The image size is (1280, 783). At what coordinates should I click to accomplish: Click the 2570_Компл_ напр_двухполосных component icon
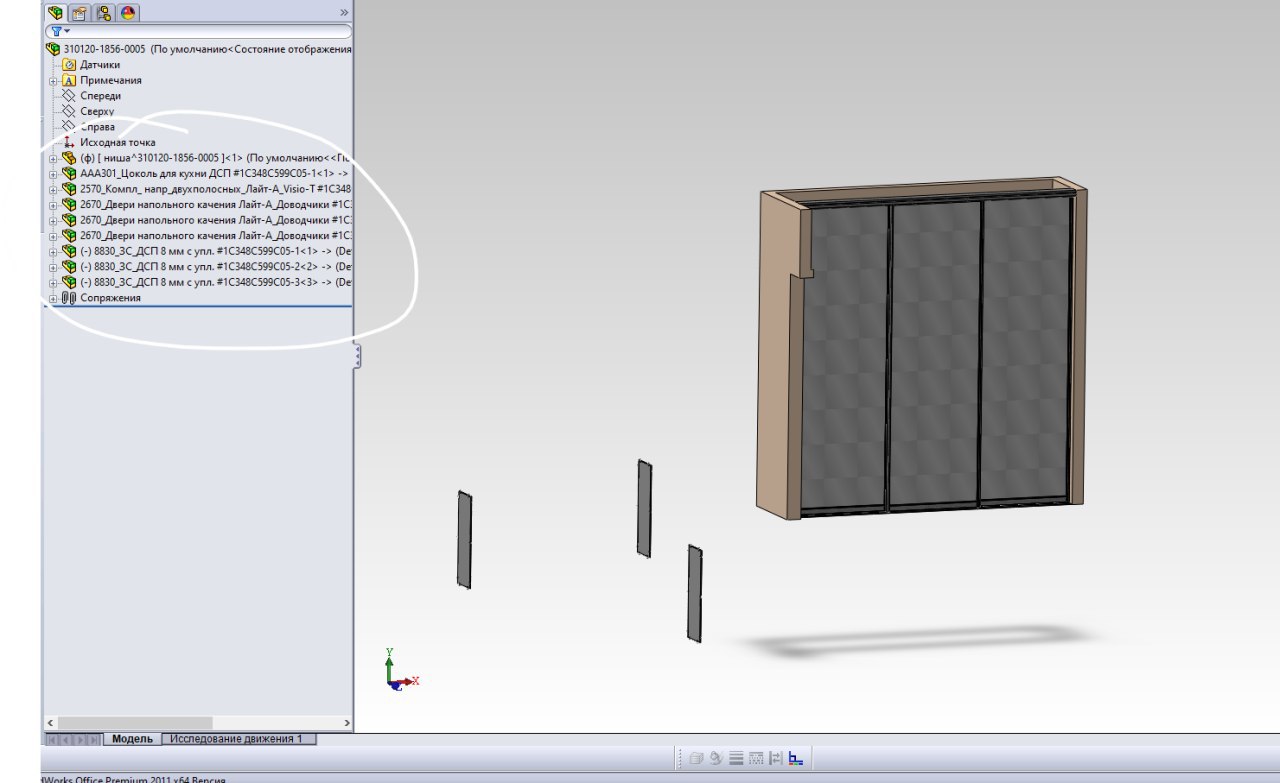(x=69, y=189)
